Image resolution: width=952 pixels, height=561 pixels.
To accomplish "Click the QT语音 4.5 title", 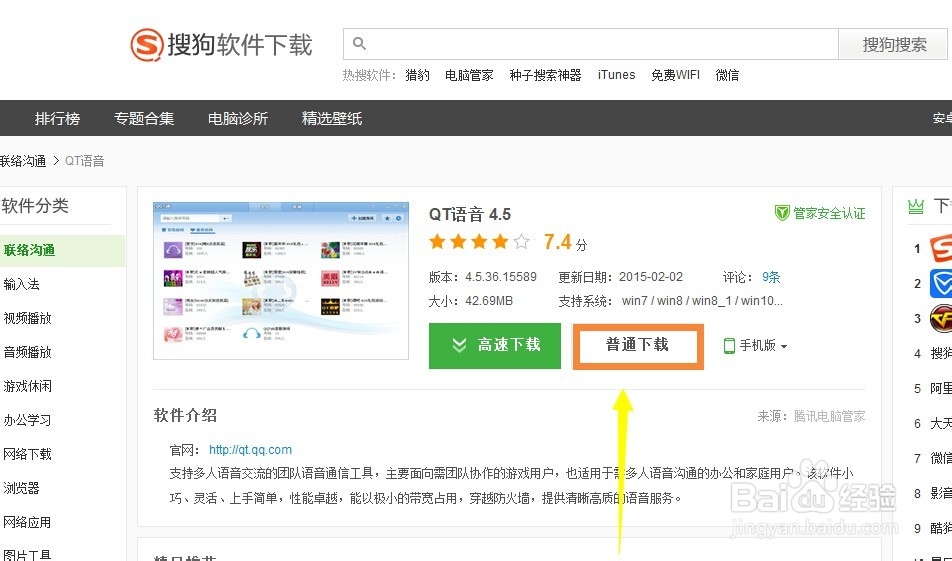I will tap(470, 214).
